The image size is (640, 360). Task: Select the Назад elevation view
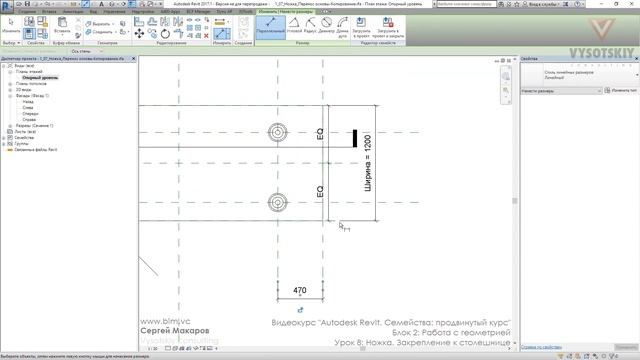coord(28,102)
